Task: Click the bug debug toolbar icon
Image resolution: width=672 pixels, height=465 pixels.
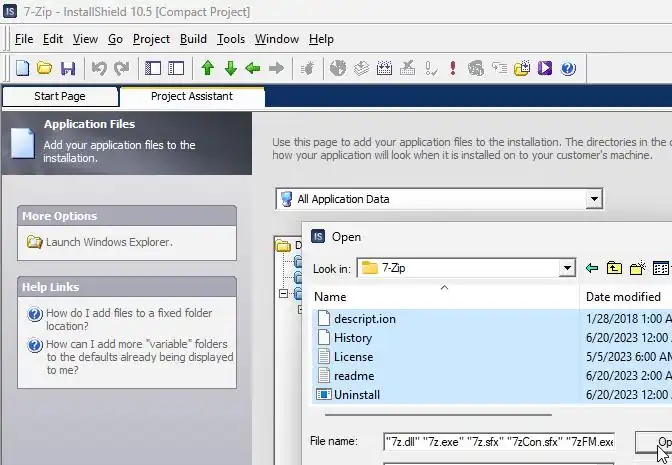Action: point(307,68)
